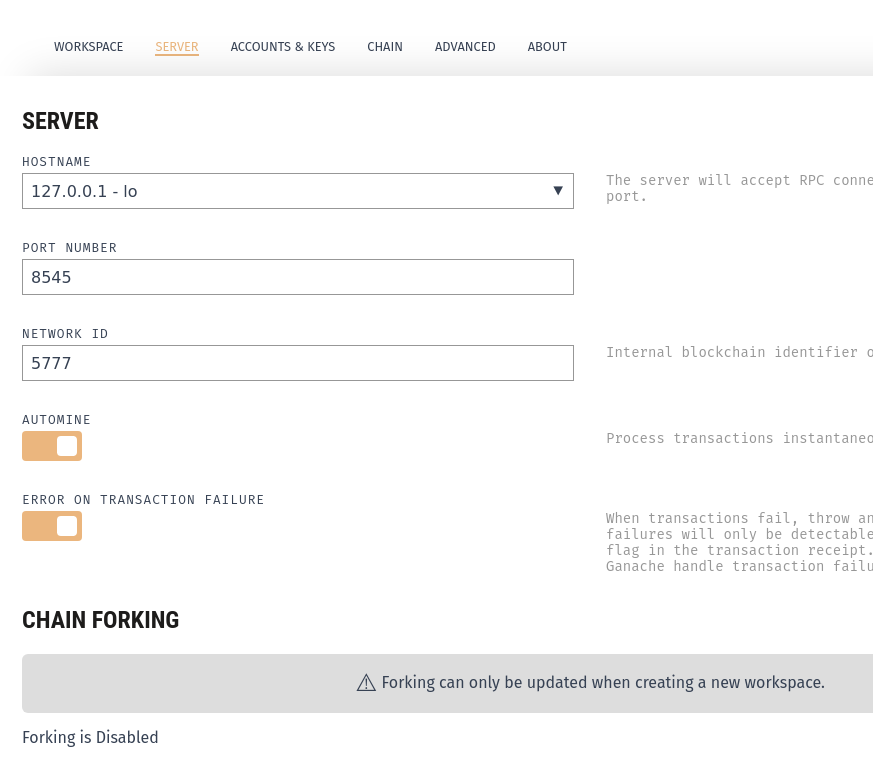View the About tab
Image resolution: width=873 pixels, height=765 pixels.
coord(547,47)
